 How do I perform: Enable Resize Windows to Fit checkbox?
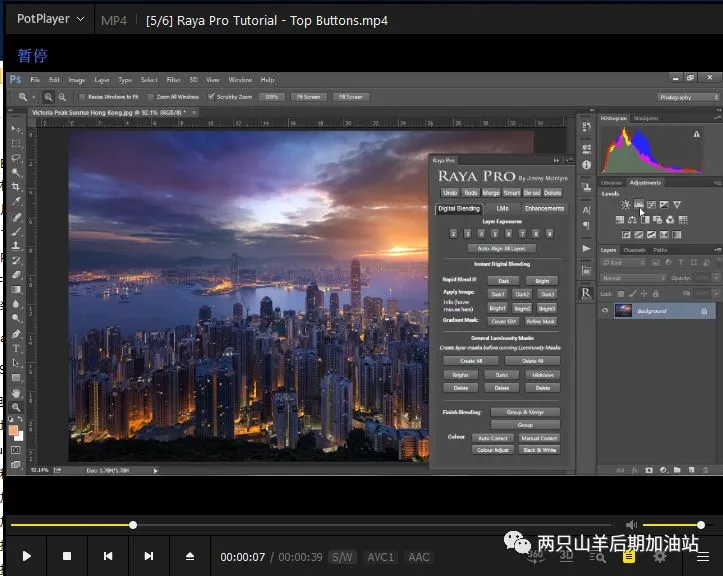(82, 97)
